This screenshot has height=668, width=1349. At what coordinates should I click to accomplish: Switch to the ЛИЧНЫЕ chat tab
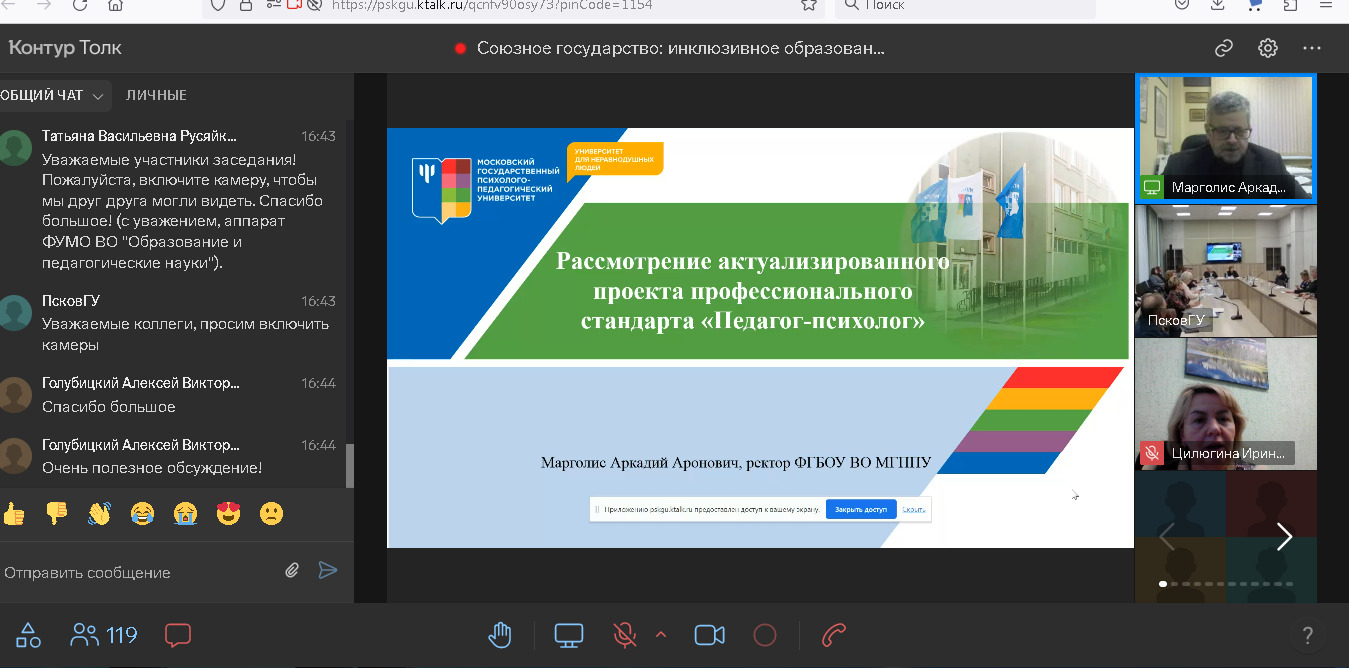pos(156,96)
